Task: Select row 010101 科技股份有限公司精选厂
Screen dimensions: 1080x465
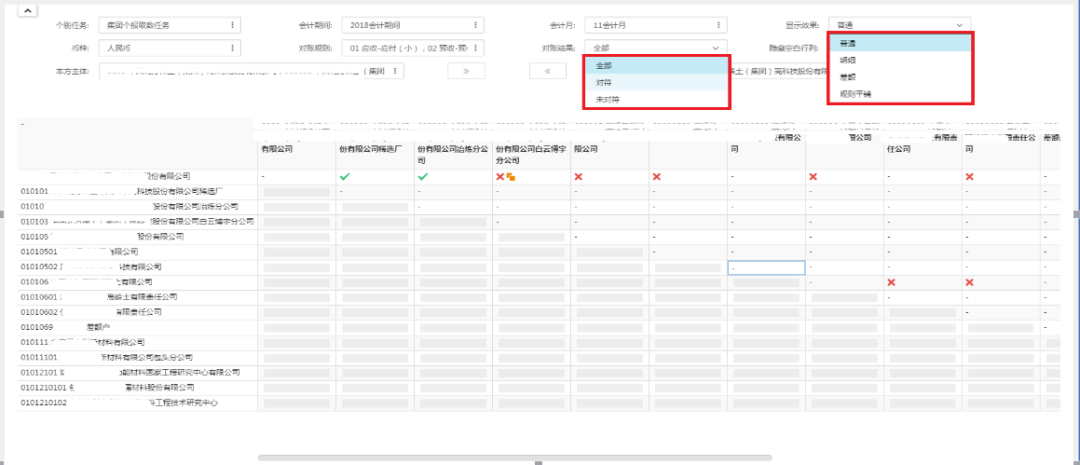Action: (138, 192)
